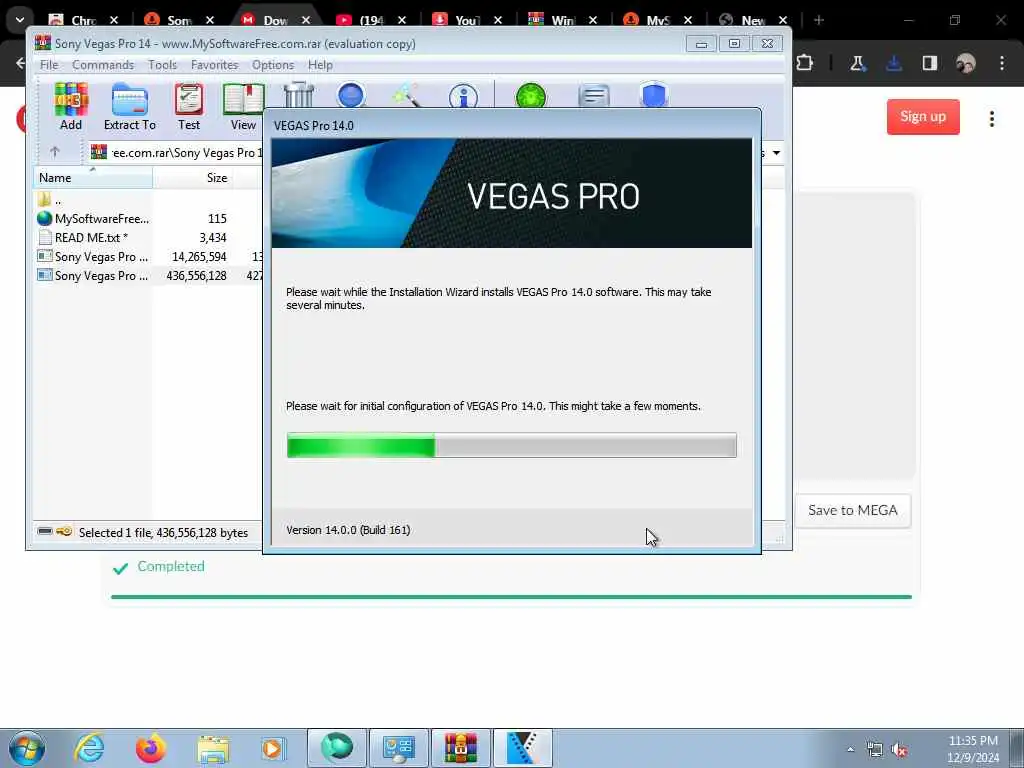Click MEGA download completed progress bar
The width and height of the screenshot is (1024, 768).
click(x=511, y=596)
